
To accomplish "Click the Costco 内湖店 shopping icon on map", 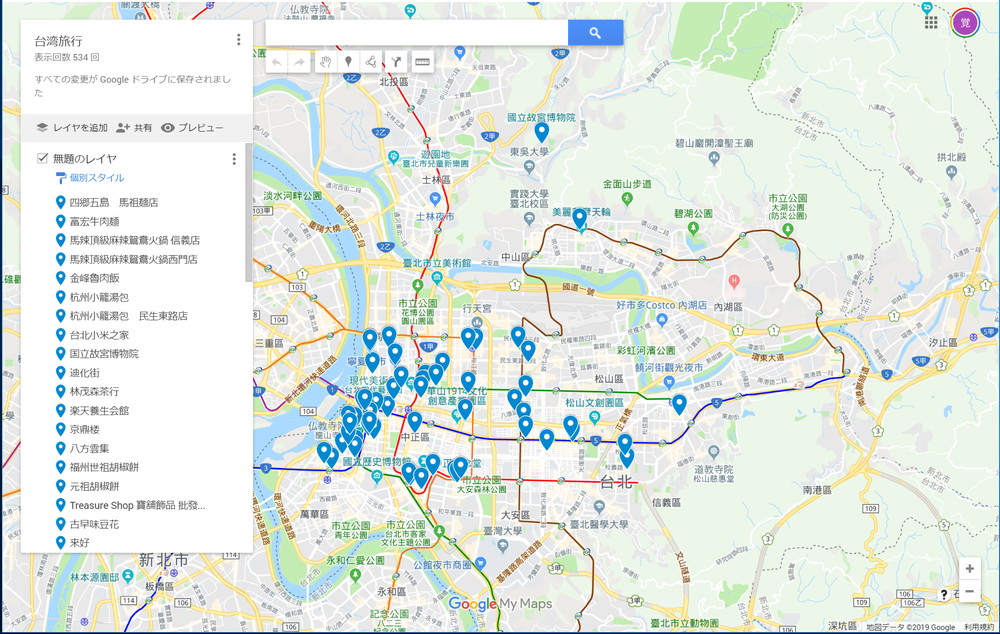I will [x=663, y=319].
